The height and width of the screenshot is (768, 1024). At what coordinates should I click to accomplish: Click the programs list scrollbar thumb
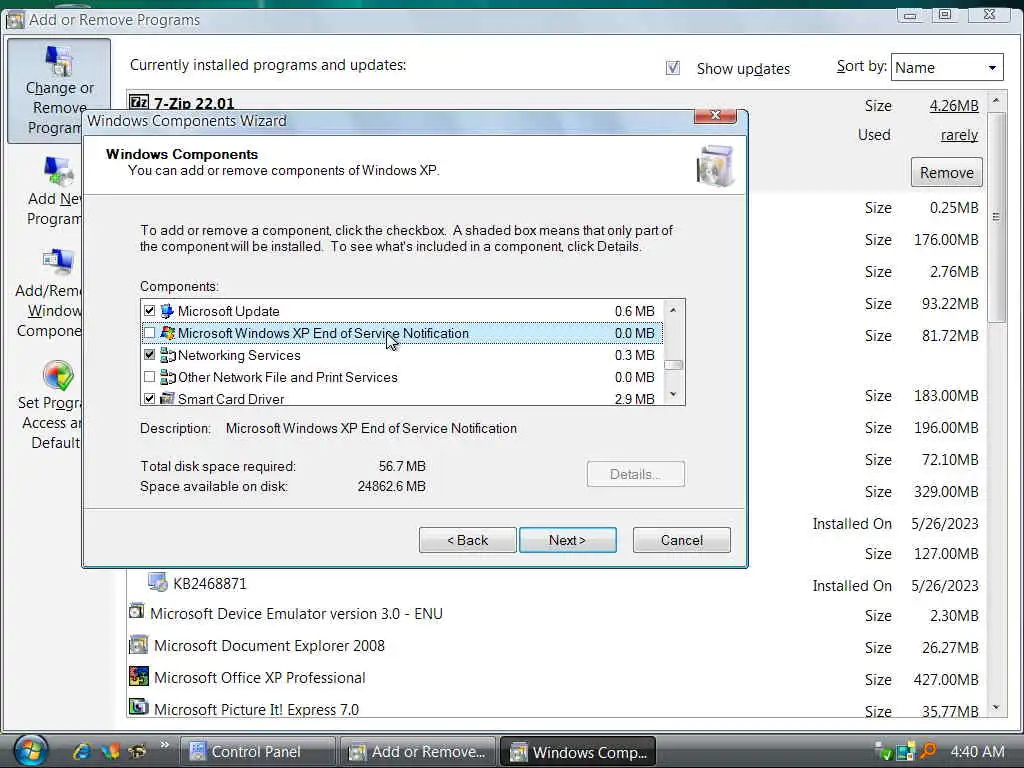tap(996, 217)
